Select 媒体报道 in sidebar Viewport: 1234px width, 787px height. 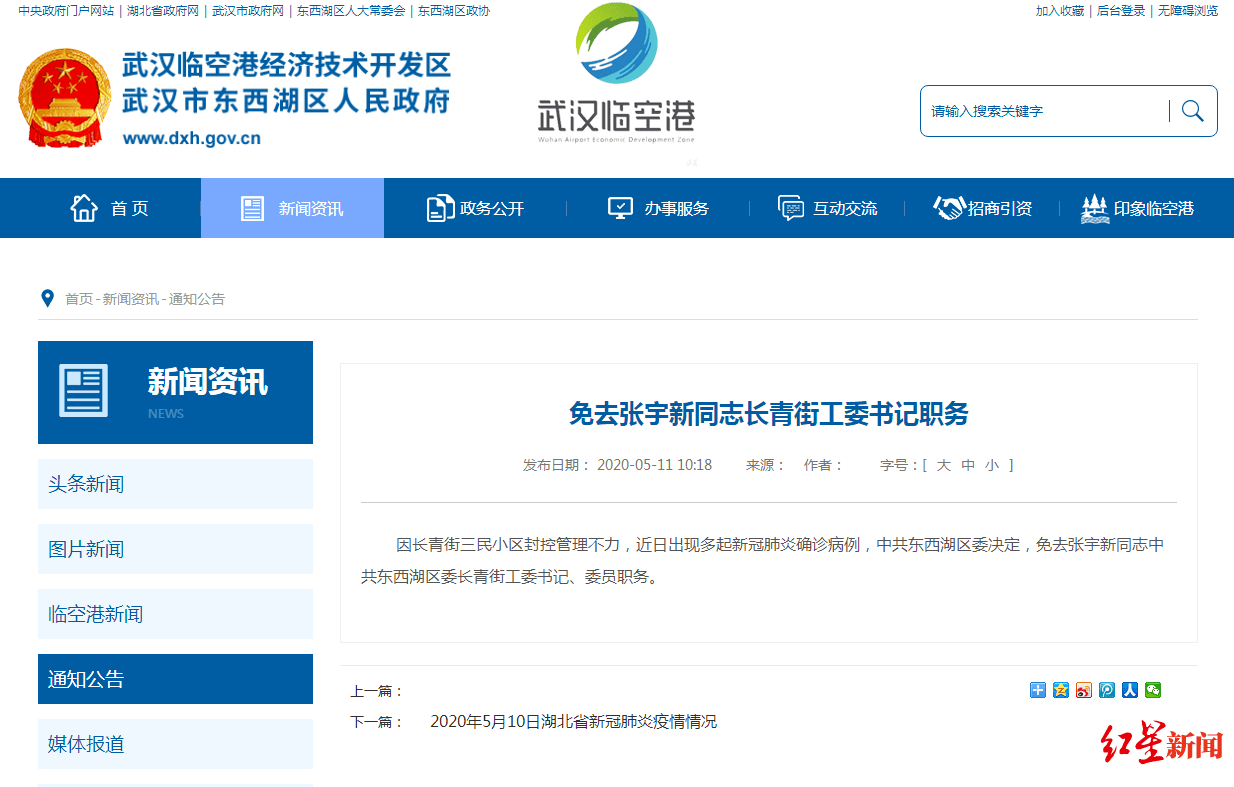[175, 744]
